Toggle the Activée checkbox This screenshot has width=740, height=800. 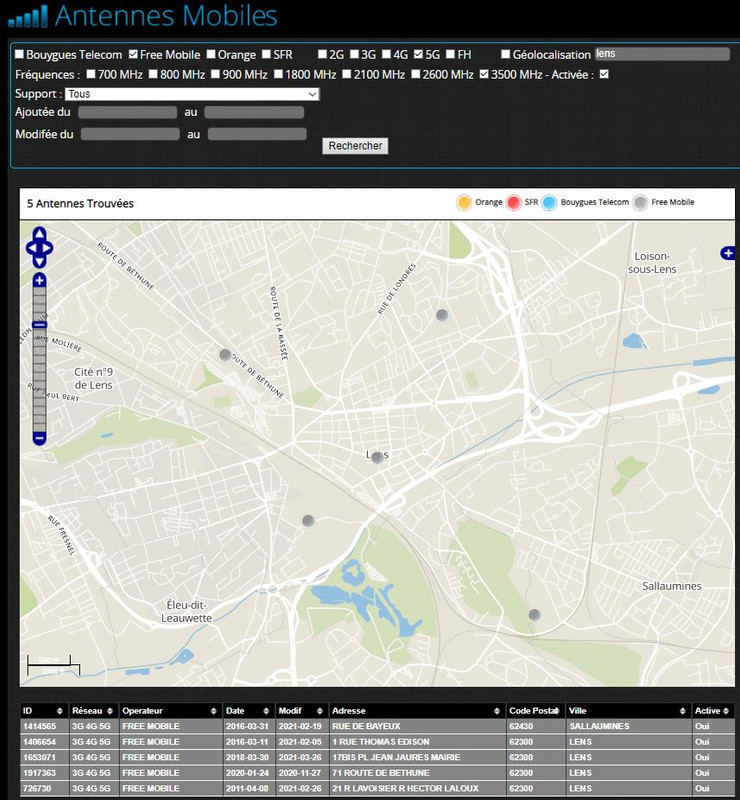[604, 74]
